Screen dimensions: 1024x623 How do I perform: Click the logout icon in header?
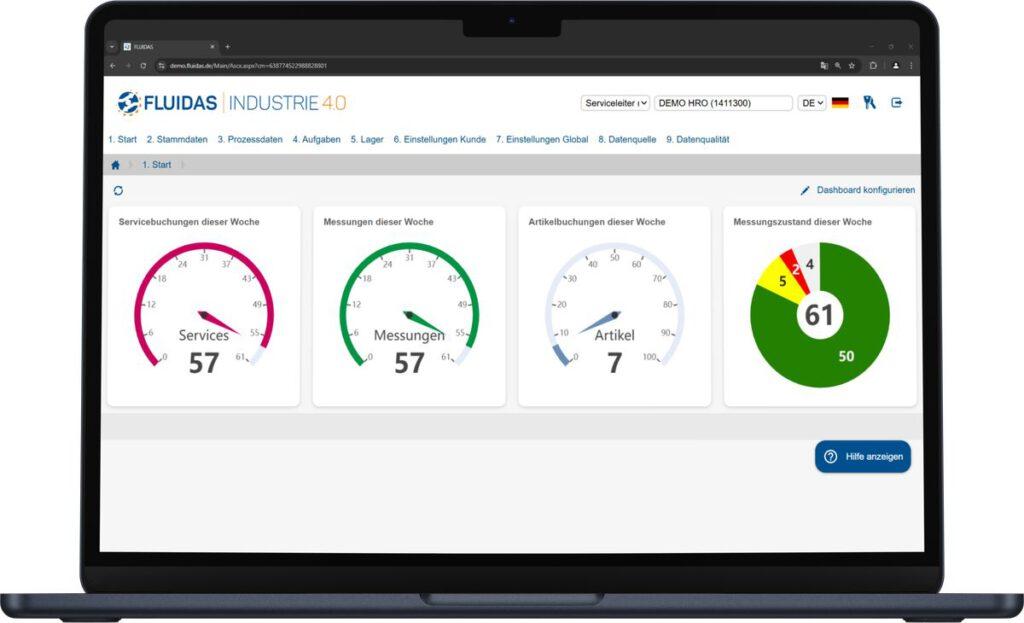coord(896,102)
